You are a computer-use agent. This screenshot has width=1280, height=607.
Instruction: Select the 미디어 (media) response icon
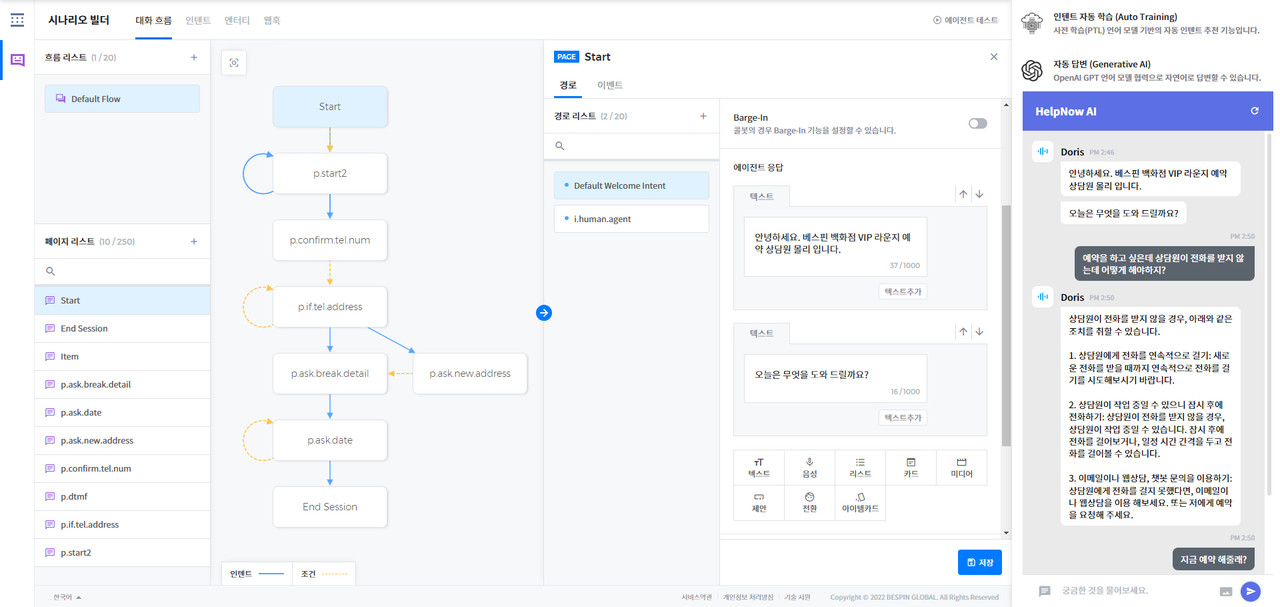point(961,466)
